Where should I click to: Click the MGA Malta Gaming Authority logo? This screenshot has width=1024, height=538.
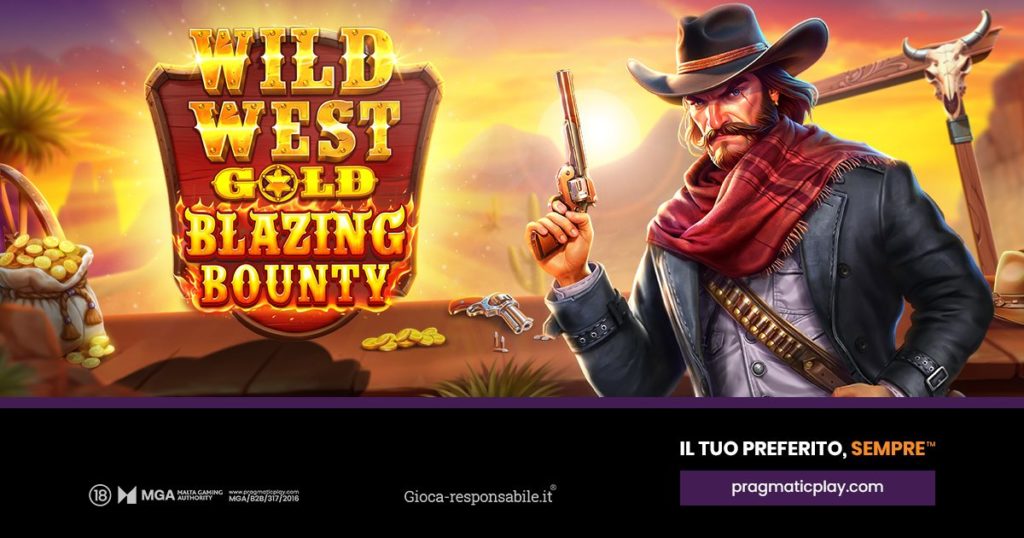point(170,496)
